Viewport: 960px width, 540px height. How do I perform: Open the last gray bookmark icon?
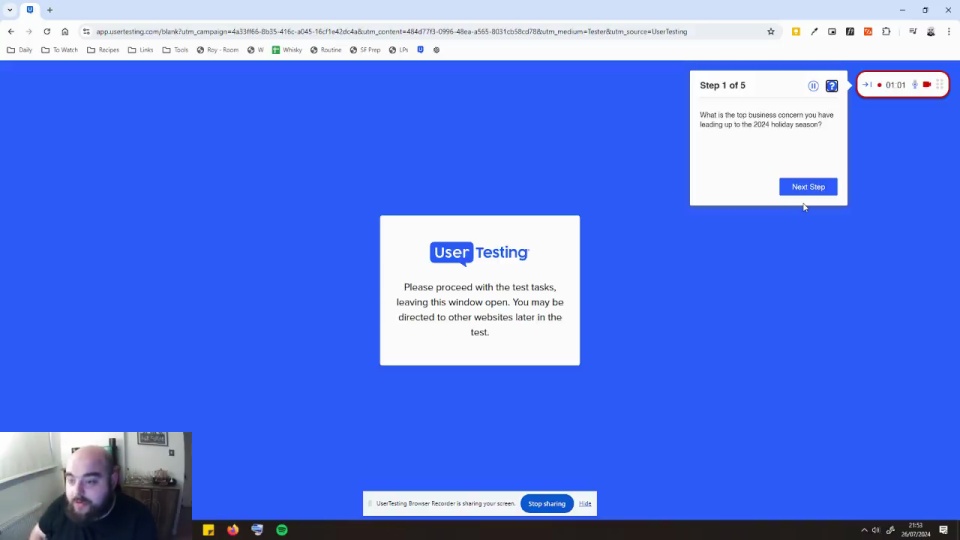click(x=437, y=50)
